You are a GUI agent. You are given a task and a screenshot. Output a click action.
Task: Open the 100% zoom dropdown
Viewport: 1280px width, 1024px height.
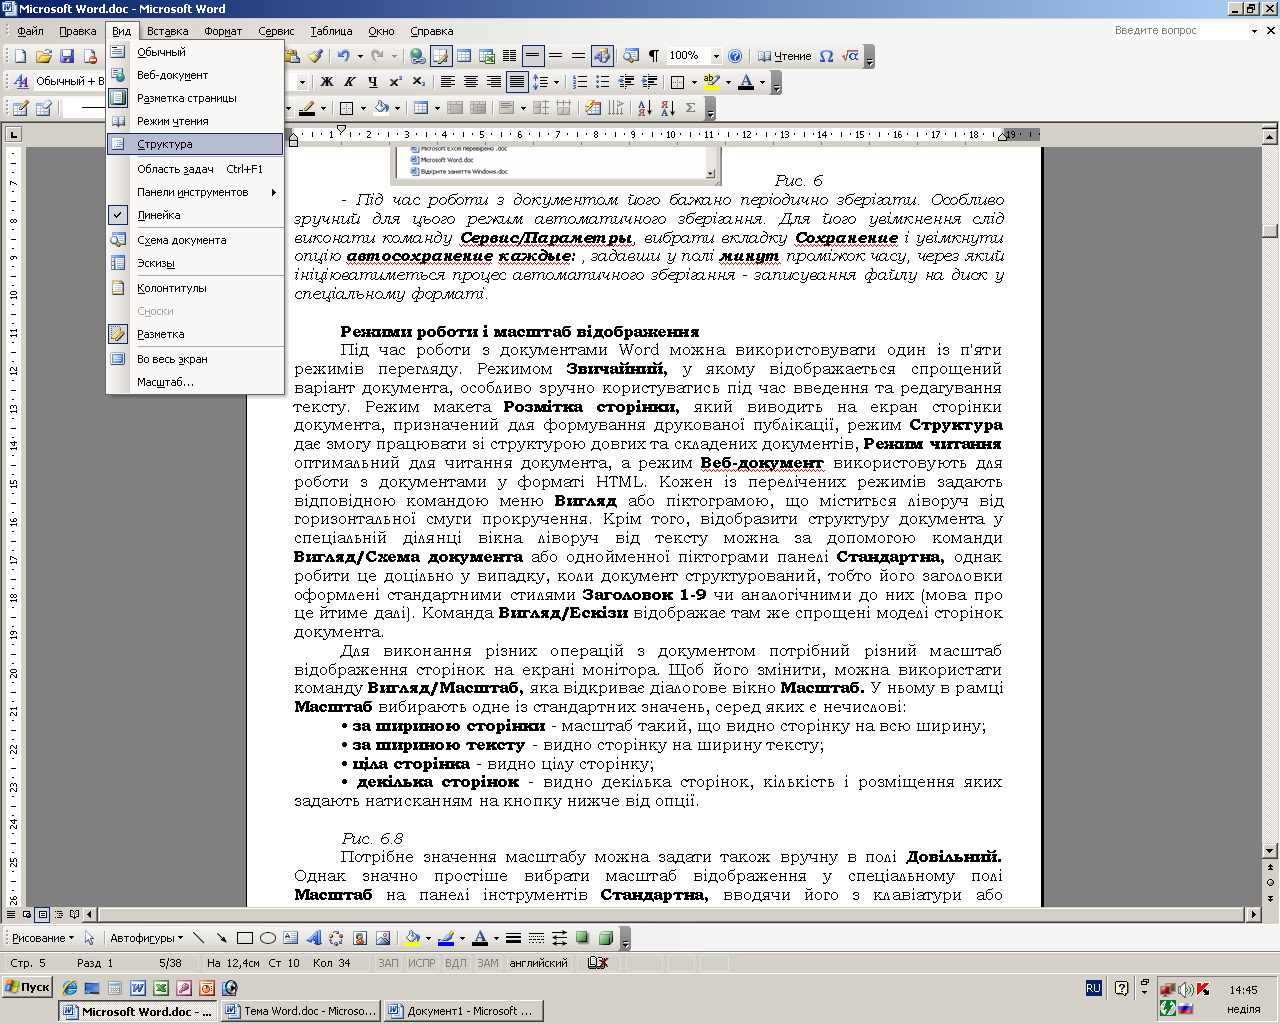[x=716, y=56]
